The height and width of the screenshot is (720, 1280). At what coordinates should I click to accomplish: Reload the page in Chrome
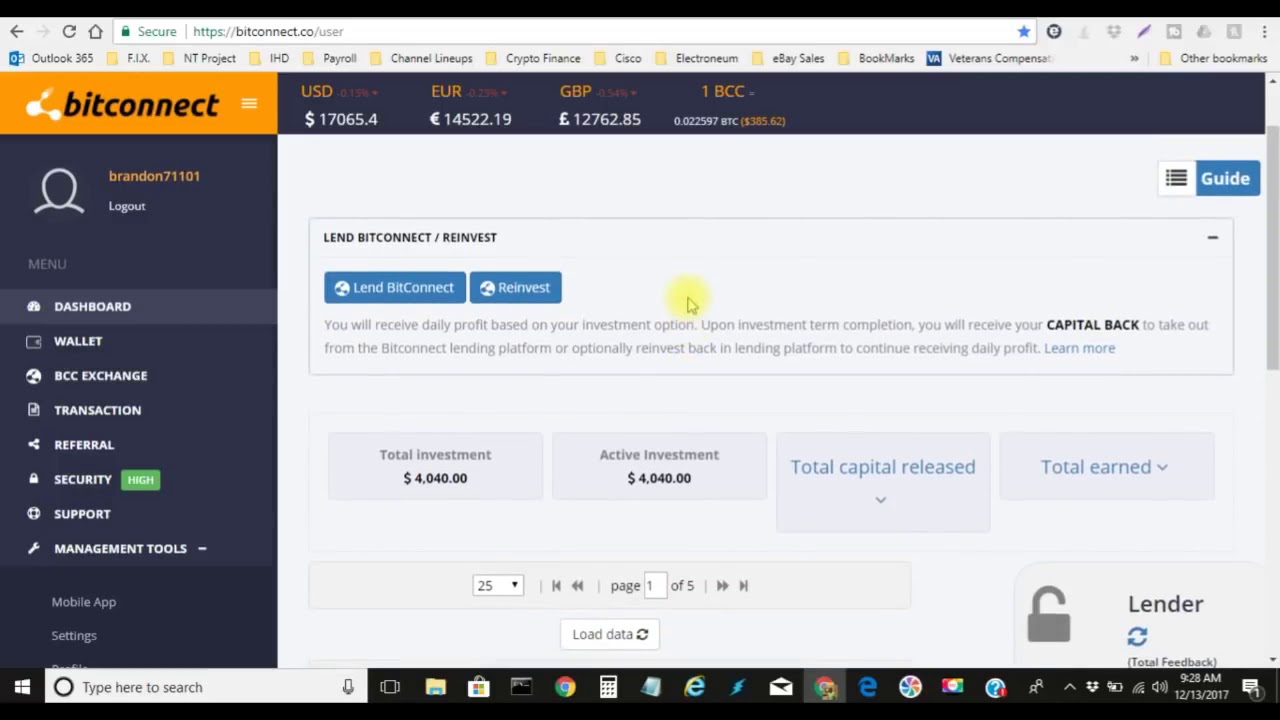point(69,31)
